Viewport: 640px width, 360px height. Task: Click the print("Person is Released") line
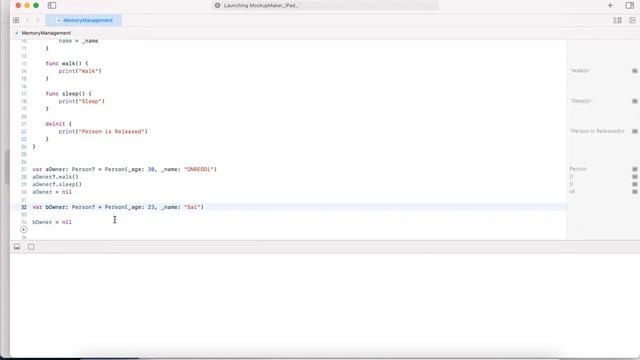pos(103,131)
